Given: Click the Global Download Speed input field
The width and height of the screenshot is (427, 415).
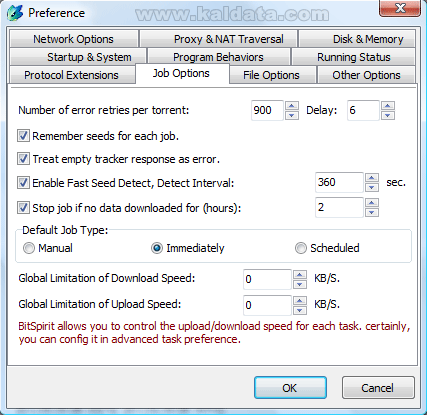Looking at the screenshot, I should [267, 279].
